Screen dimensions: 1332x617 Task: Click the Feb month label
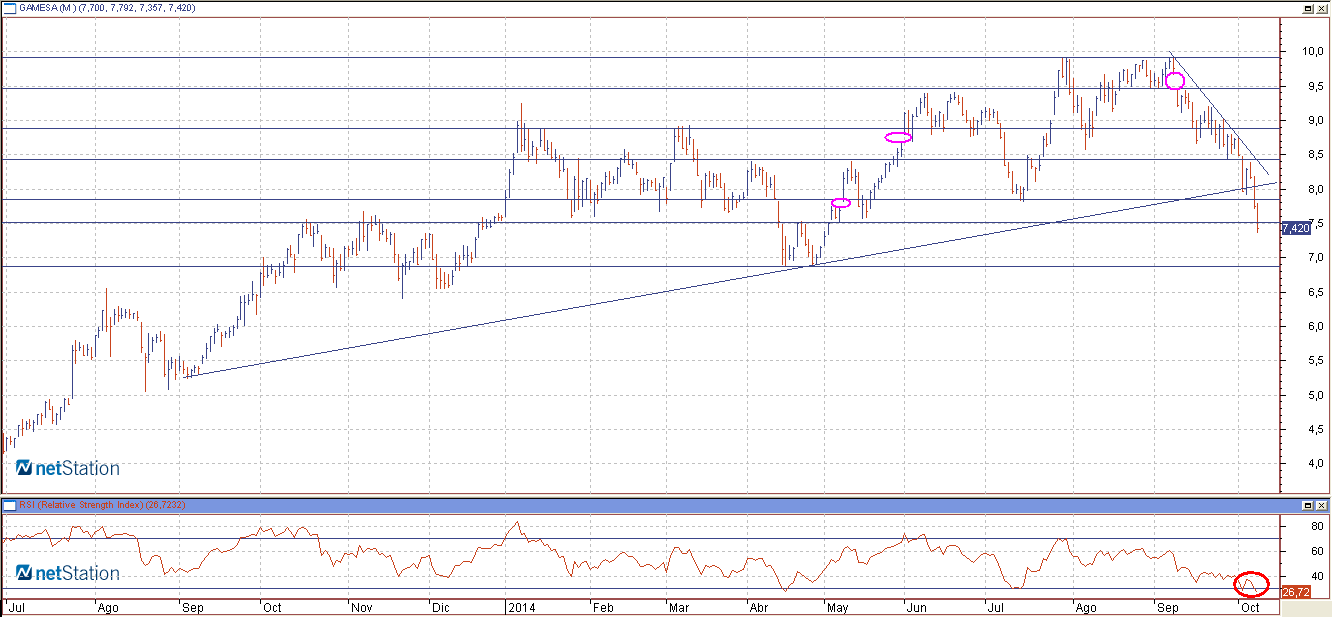602,607
